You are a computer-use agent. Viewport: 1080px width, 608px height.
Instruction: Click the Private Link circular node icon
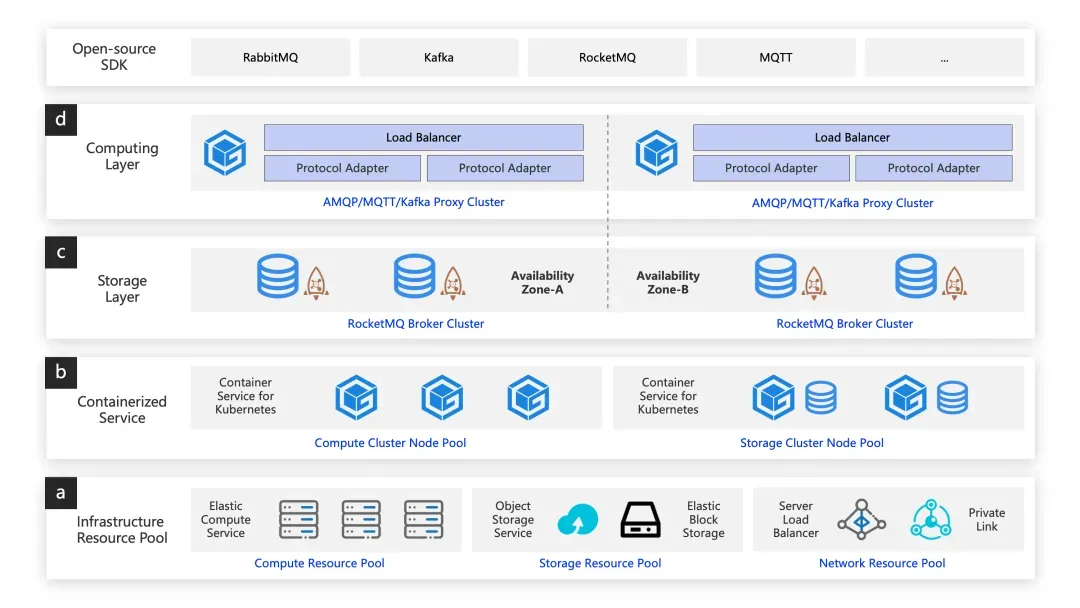tap(931, 519)
